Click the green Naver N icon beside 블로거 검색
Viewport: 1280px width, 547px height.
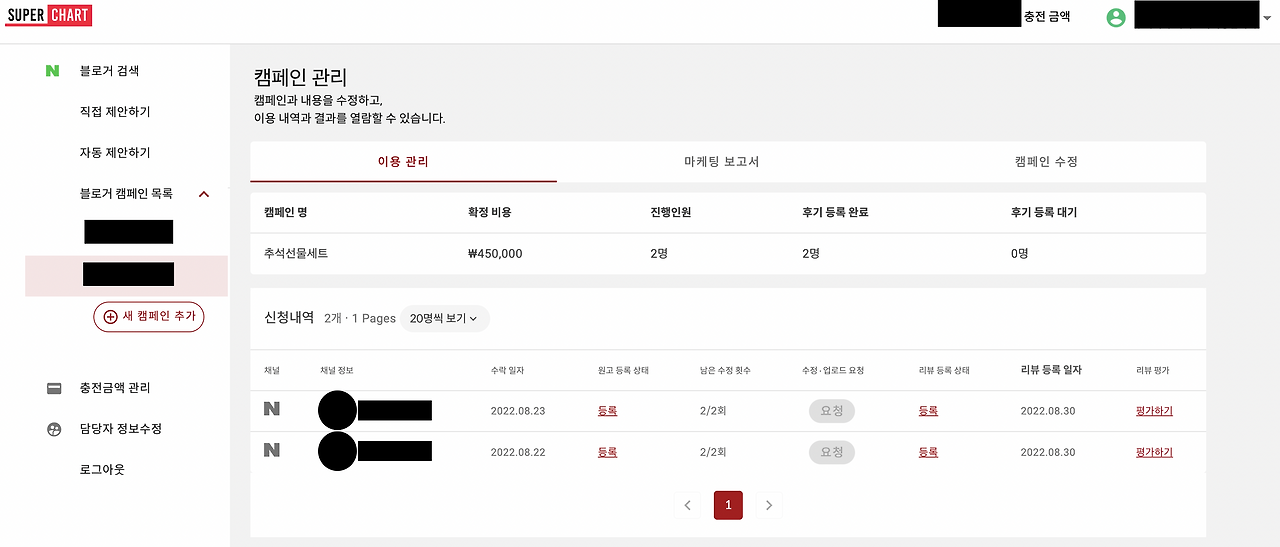tap(52, 71)
